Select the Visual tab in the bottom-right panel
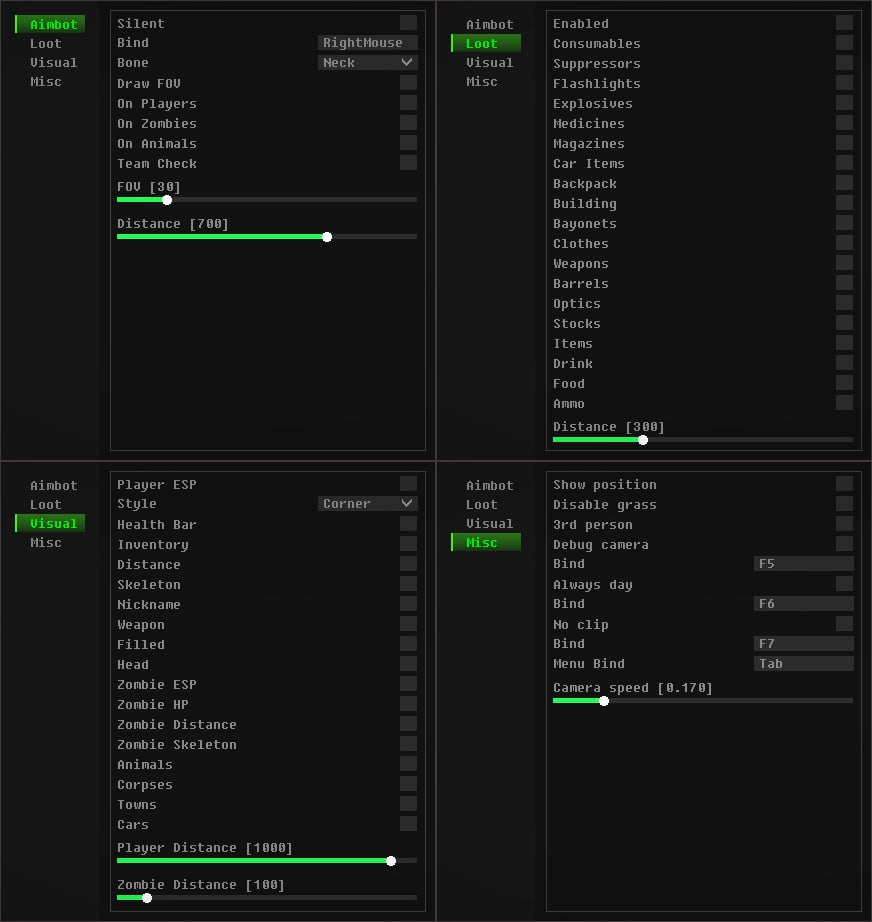This screenshot has height=922, width=872. (489, 523)
